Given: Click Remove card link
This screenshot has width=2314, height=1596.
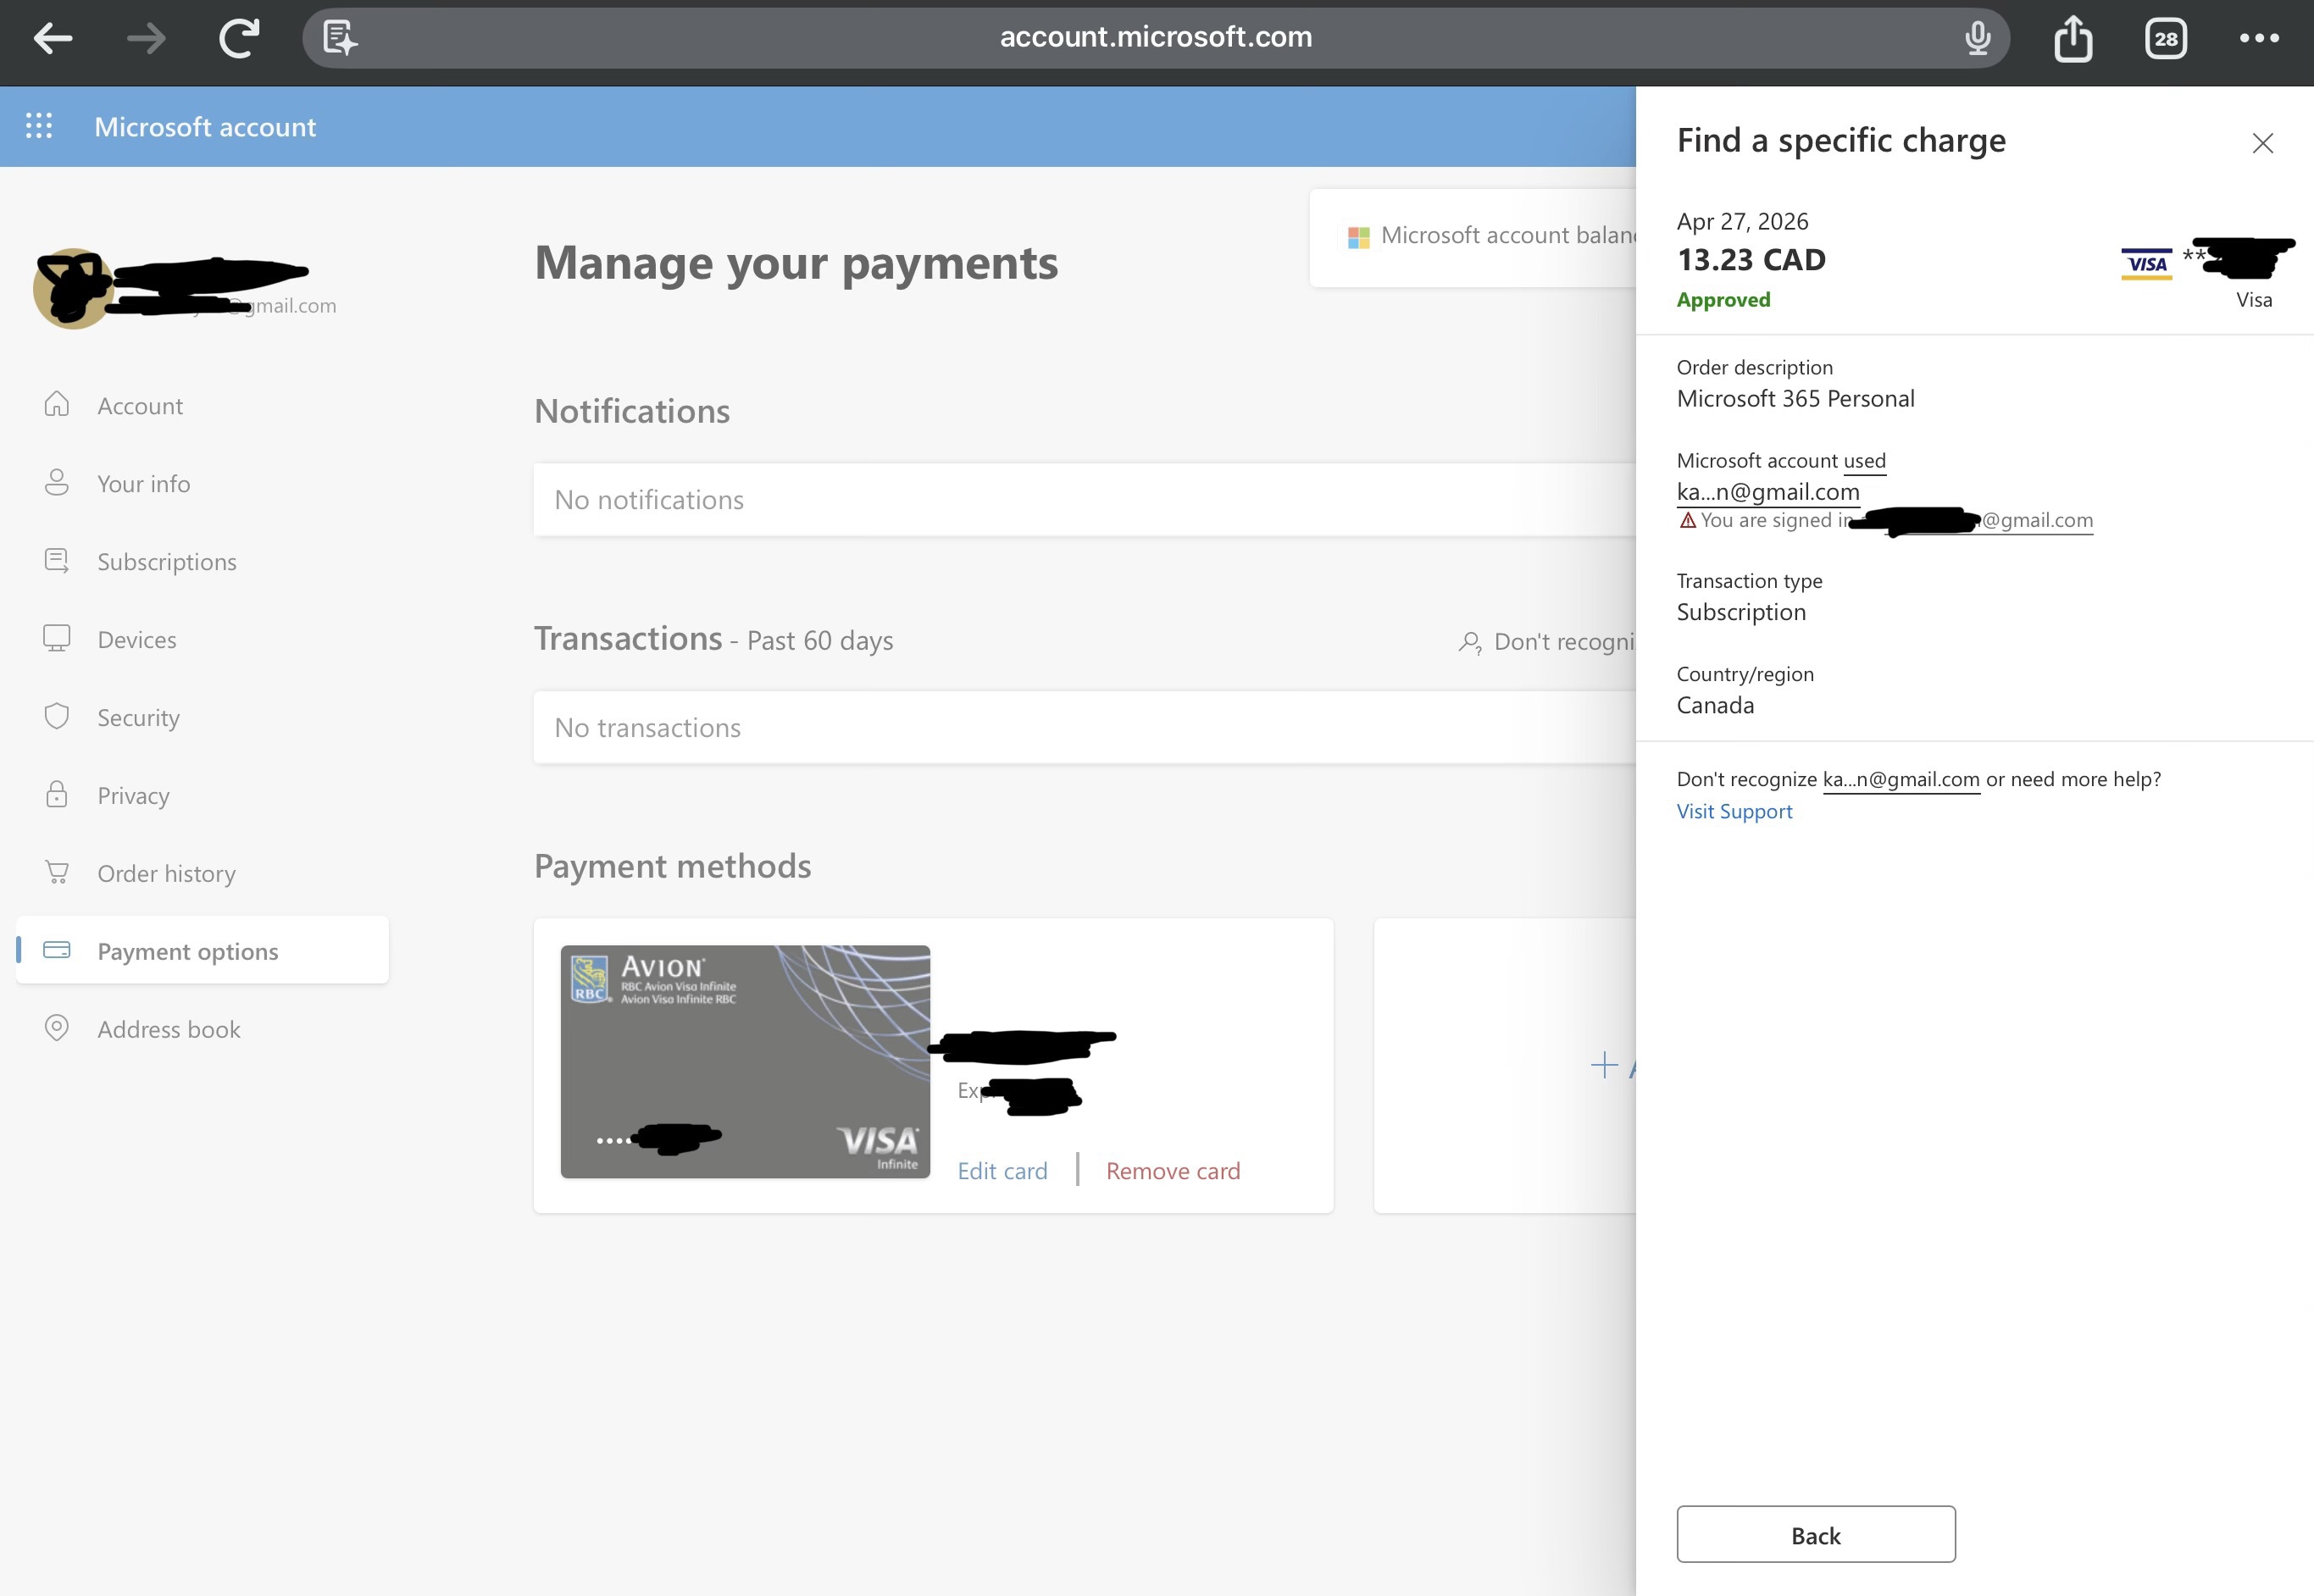Looking at the screenshot, I should (x=1173, y=1171).
